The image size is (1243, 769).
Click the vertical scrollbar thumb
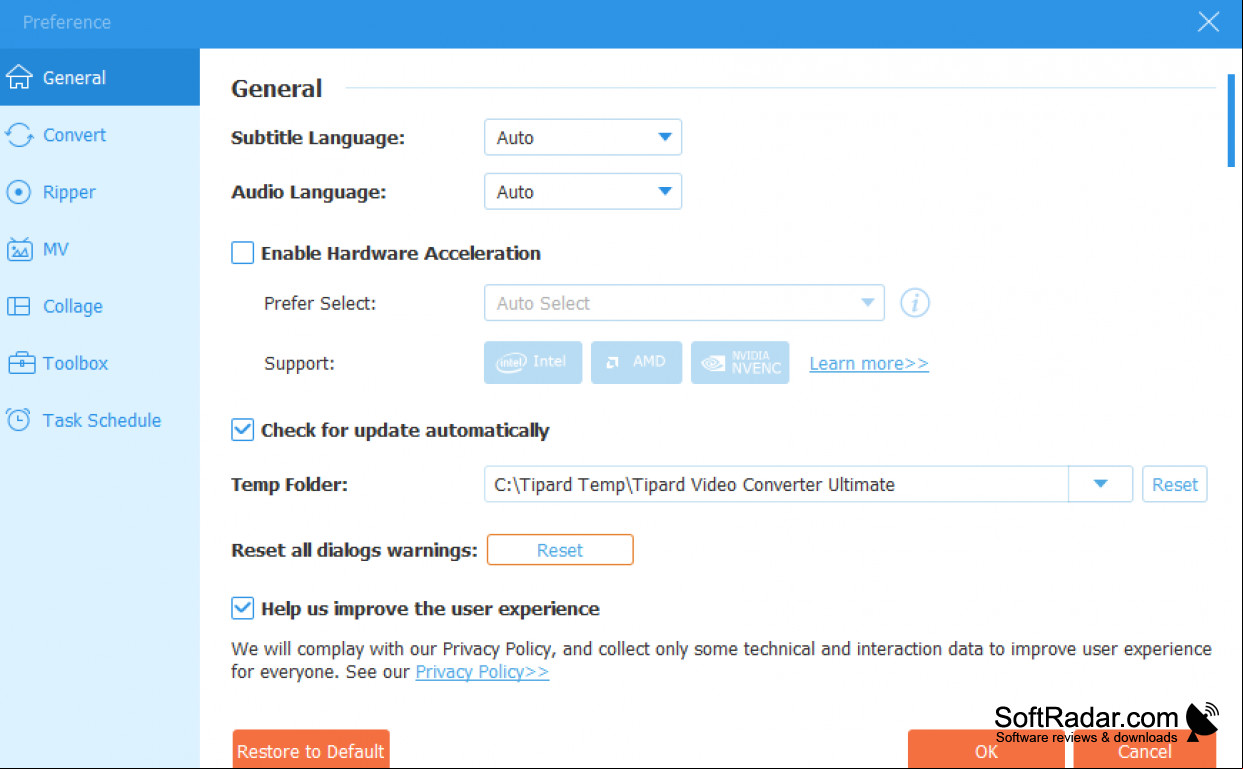pos(1231,119)
